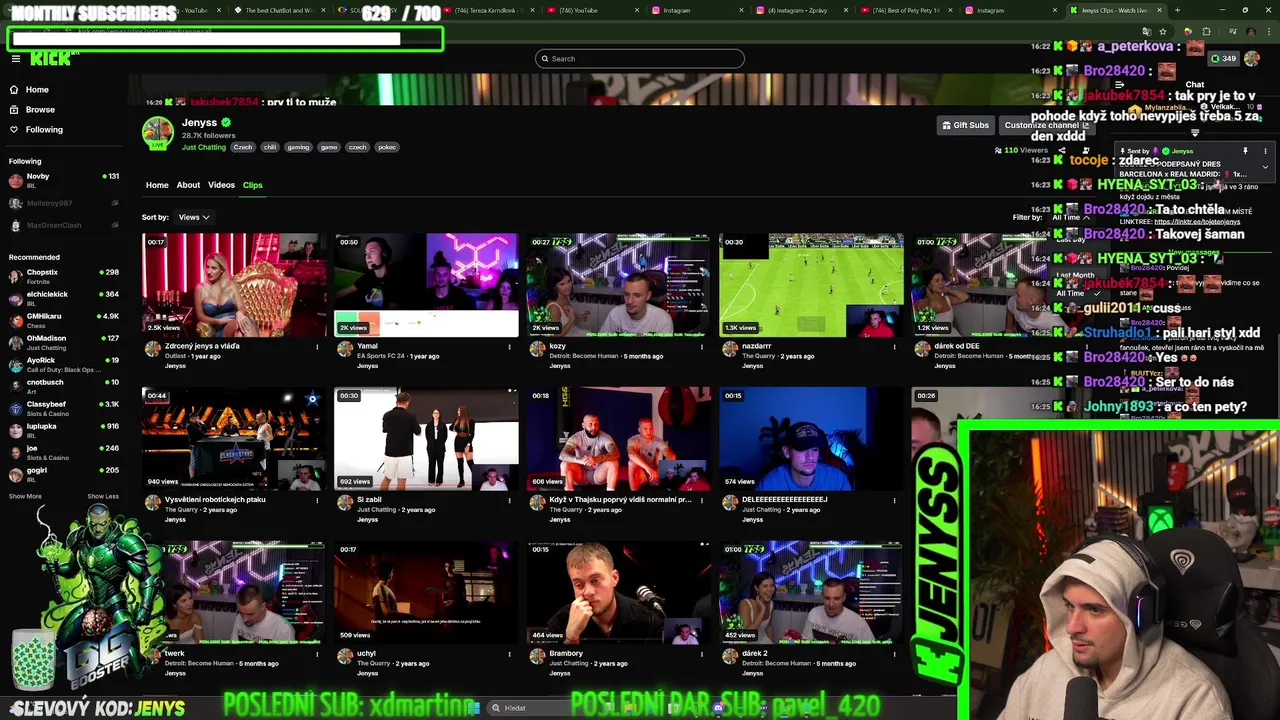This screenshot has width=1280, height=720.
Task: Click options menu on the Si zabil clip
Action: (x=509, y=500)
